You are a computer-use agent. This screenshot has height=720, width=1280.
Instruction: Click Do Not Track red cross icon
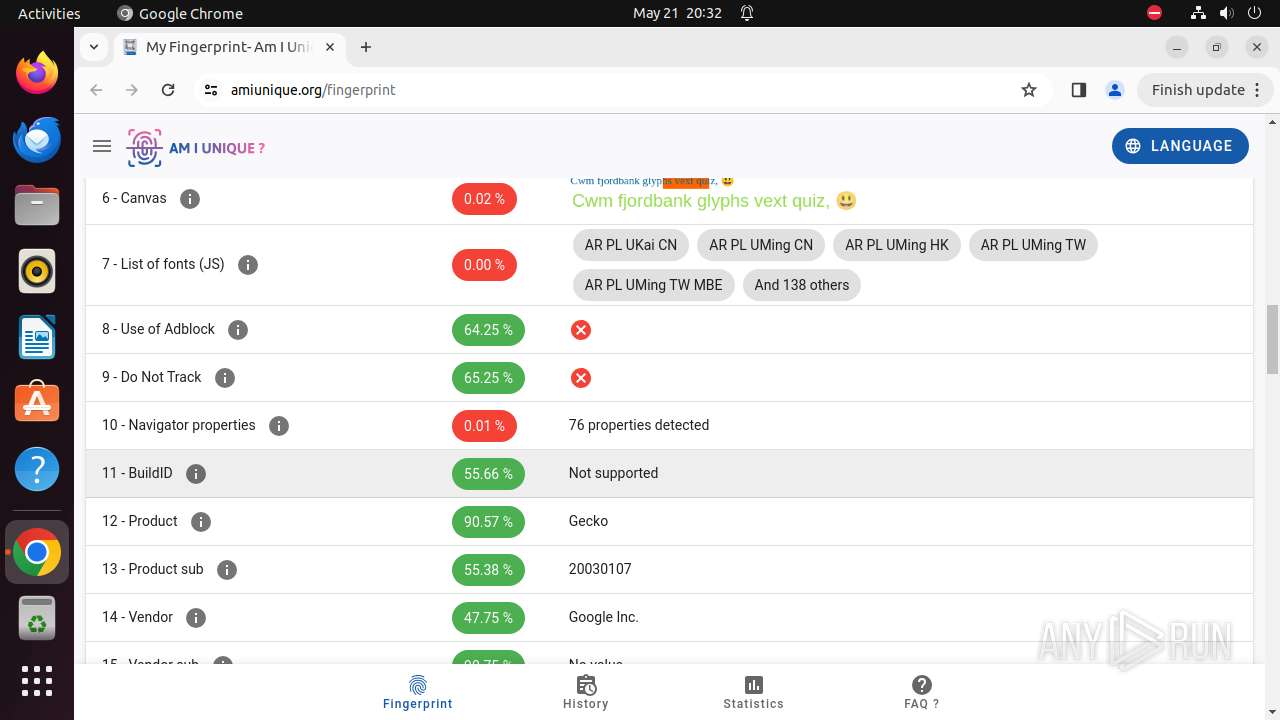[580, 378]
